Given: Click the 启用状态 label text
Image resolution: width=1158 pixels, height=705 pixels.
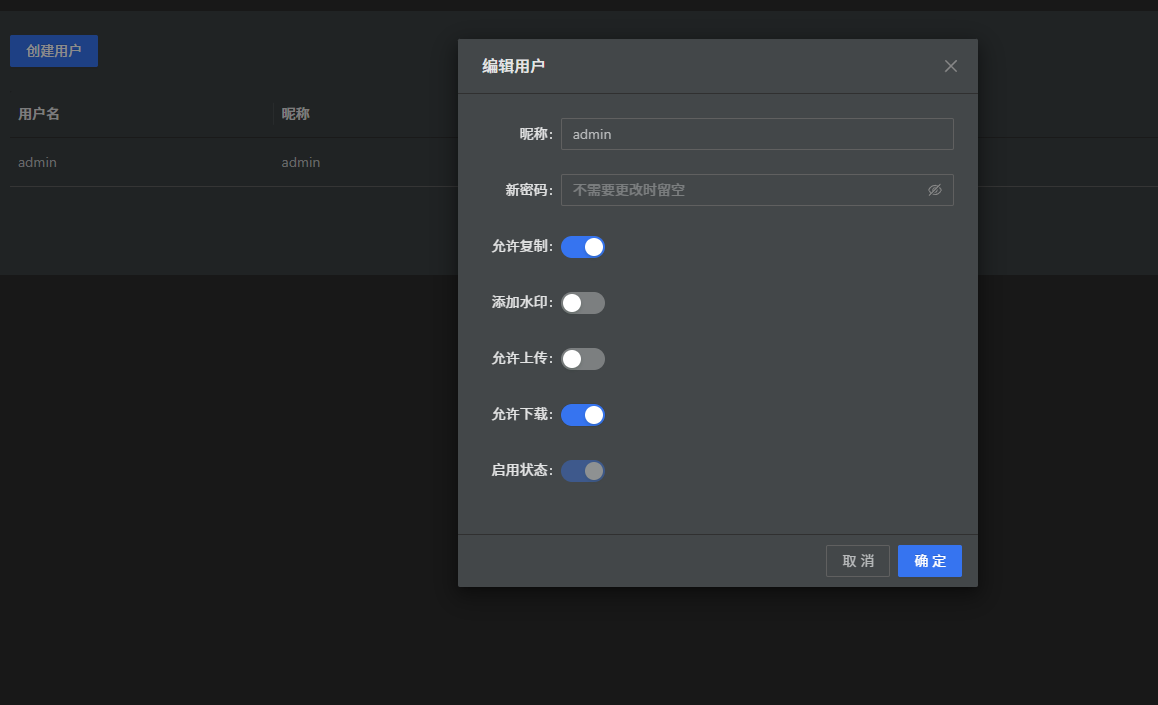Looking at the screenshot, I should (x=521, y=470).
